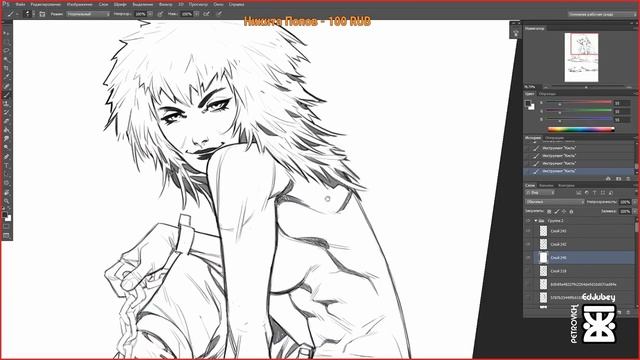
Task: Open the Brush panel from options bar
Action: click(x=42, y=14)
